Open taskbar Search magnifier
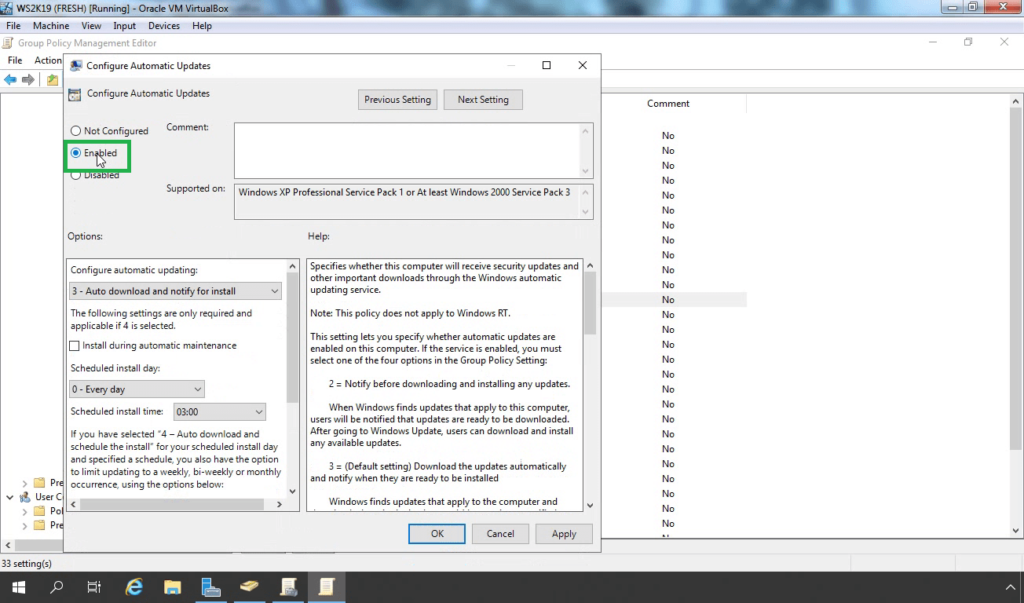The width and height of the screenshot is (1024, 603). tap(57, 587)
